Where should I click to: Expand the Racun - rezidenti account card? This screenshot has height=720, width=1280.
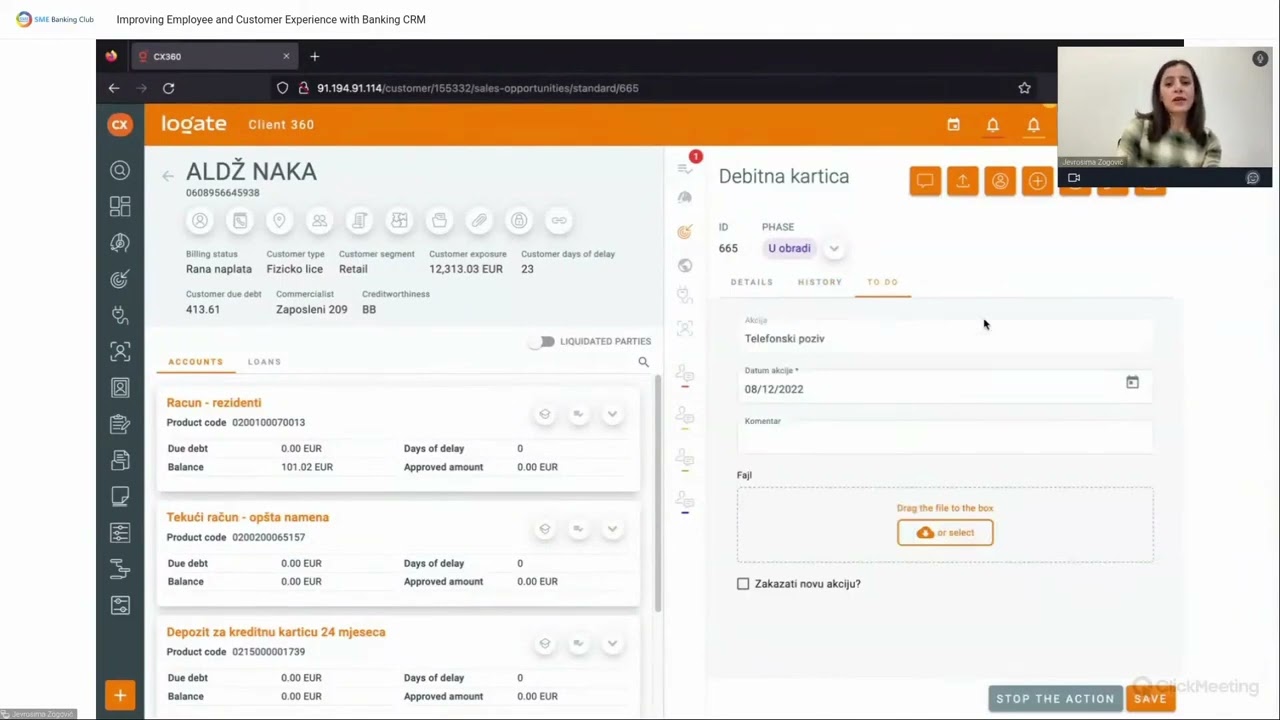click(612, 414)
